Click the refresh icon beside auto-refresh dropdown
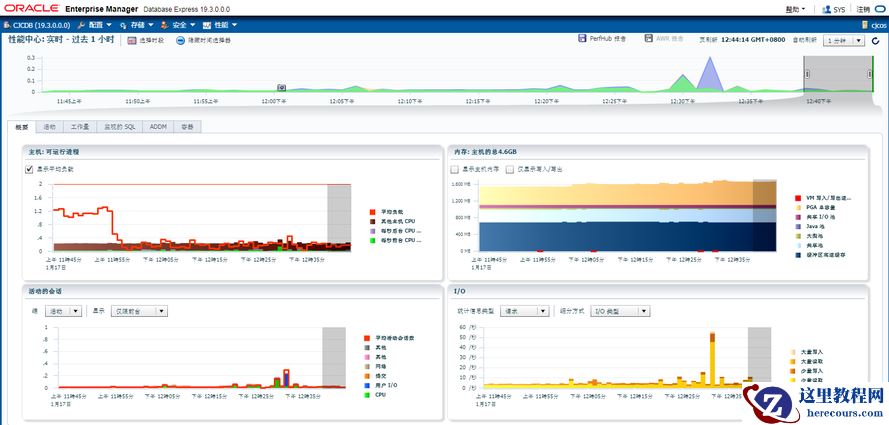 pos(875,40)
